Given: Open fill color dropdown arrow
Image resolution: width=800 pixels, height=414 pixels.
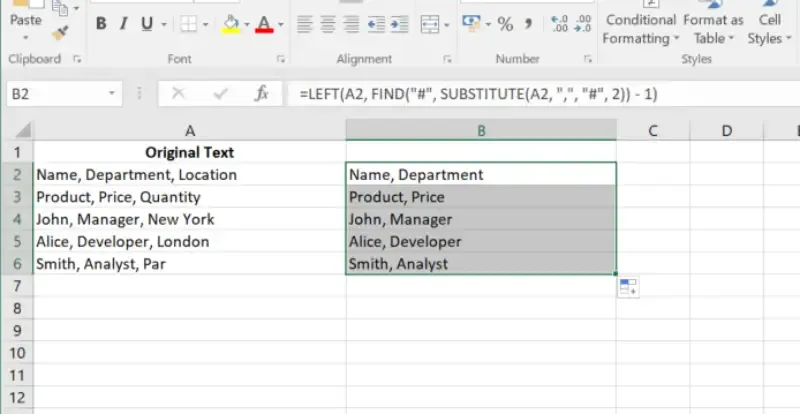Looking at the screenshot, I should tap(247, 24).
